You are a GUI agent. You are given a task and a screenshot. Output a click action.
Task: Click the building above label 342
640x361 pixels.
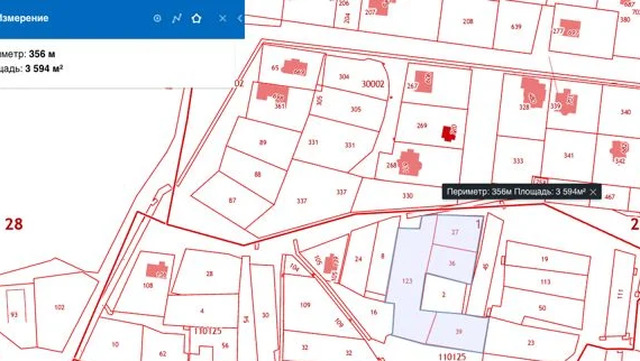[620, 149]
